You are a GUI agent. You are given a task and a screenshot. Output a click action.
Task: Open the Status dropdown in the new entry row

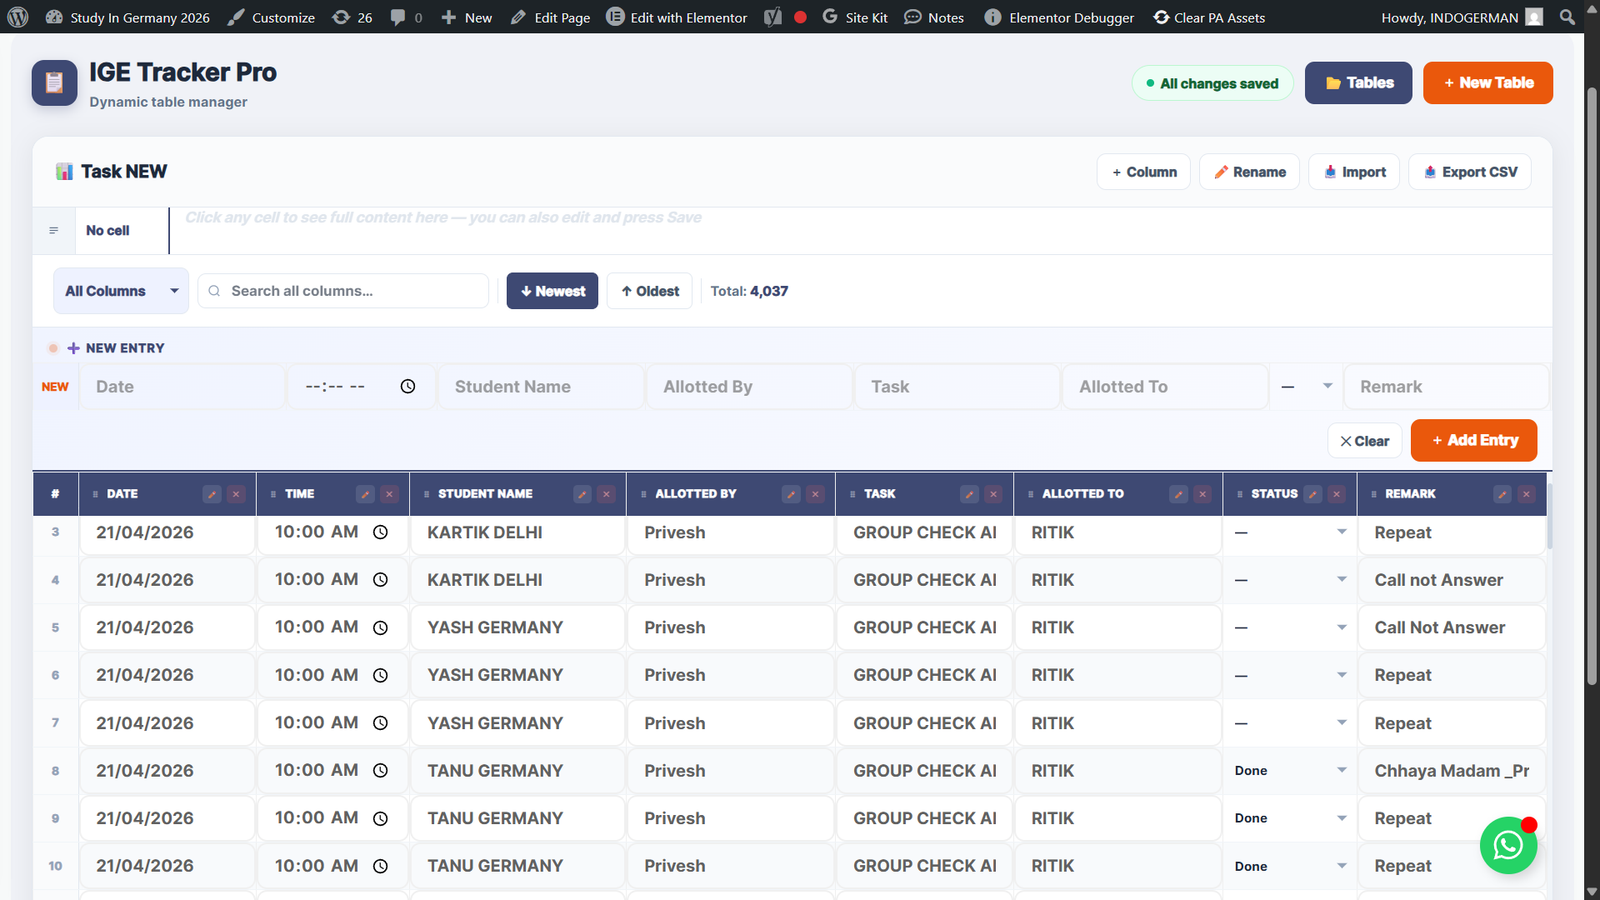tap(1305, 386)
